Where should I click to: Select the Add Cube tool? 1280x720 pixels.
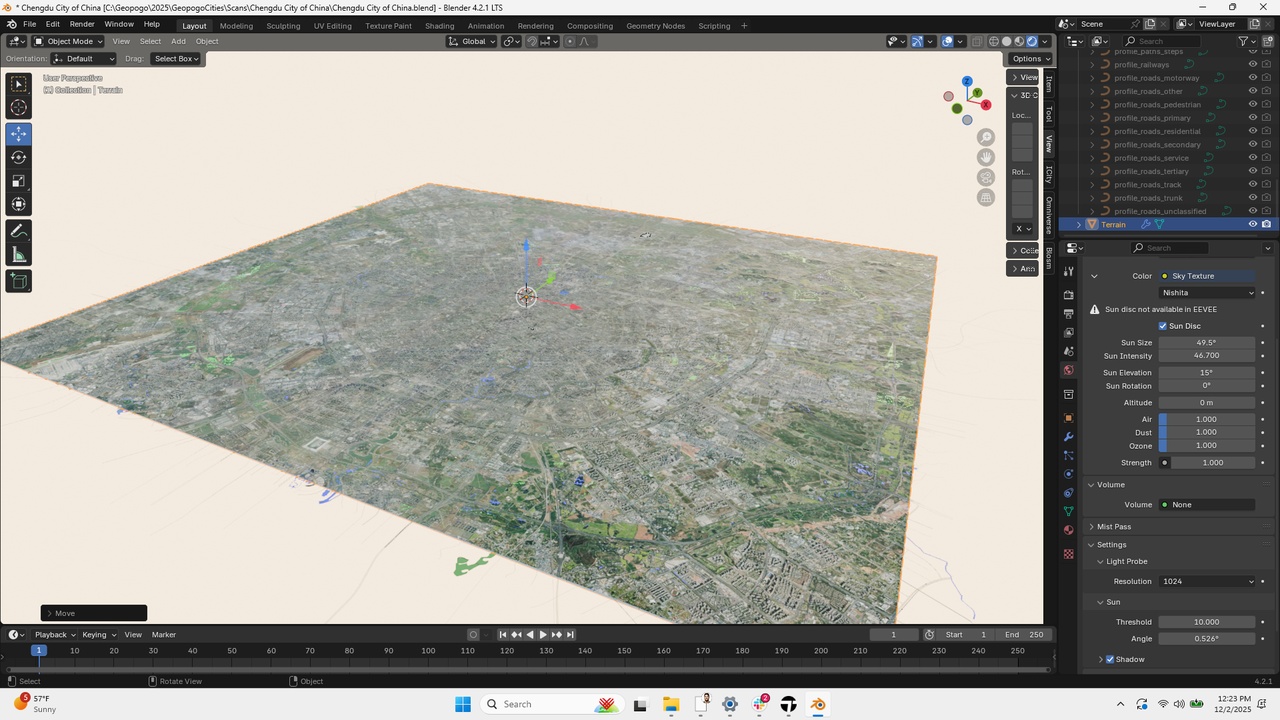pos(19,281)
